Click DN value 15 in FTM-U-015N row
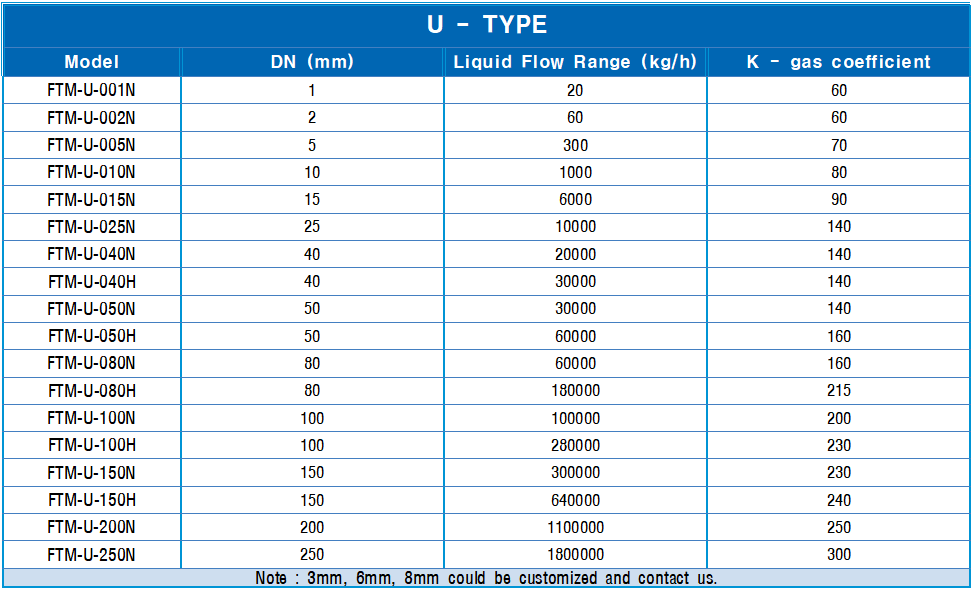The image size is (973, 590). 312,200
